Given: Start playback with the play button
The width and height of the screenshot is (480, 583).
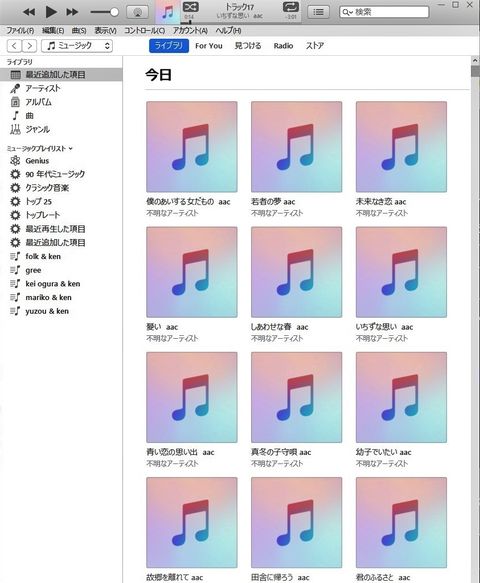Looking at the screenshot, I should (x=51, y=12).
